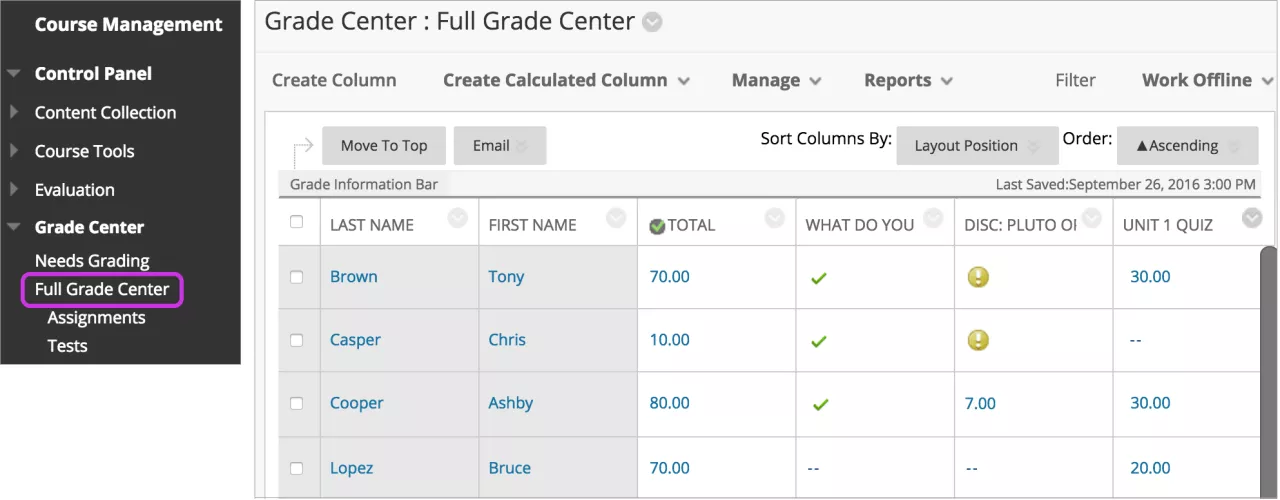Expand the Content Collection section
1280x500 pixels.
pyautogui.click(x=105, y=113)
